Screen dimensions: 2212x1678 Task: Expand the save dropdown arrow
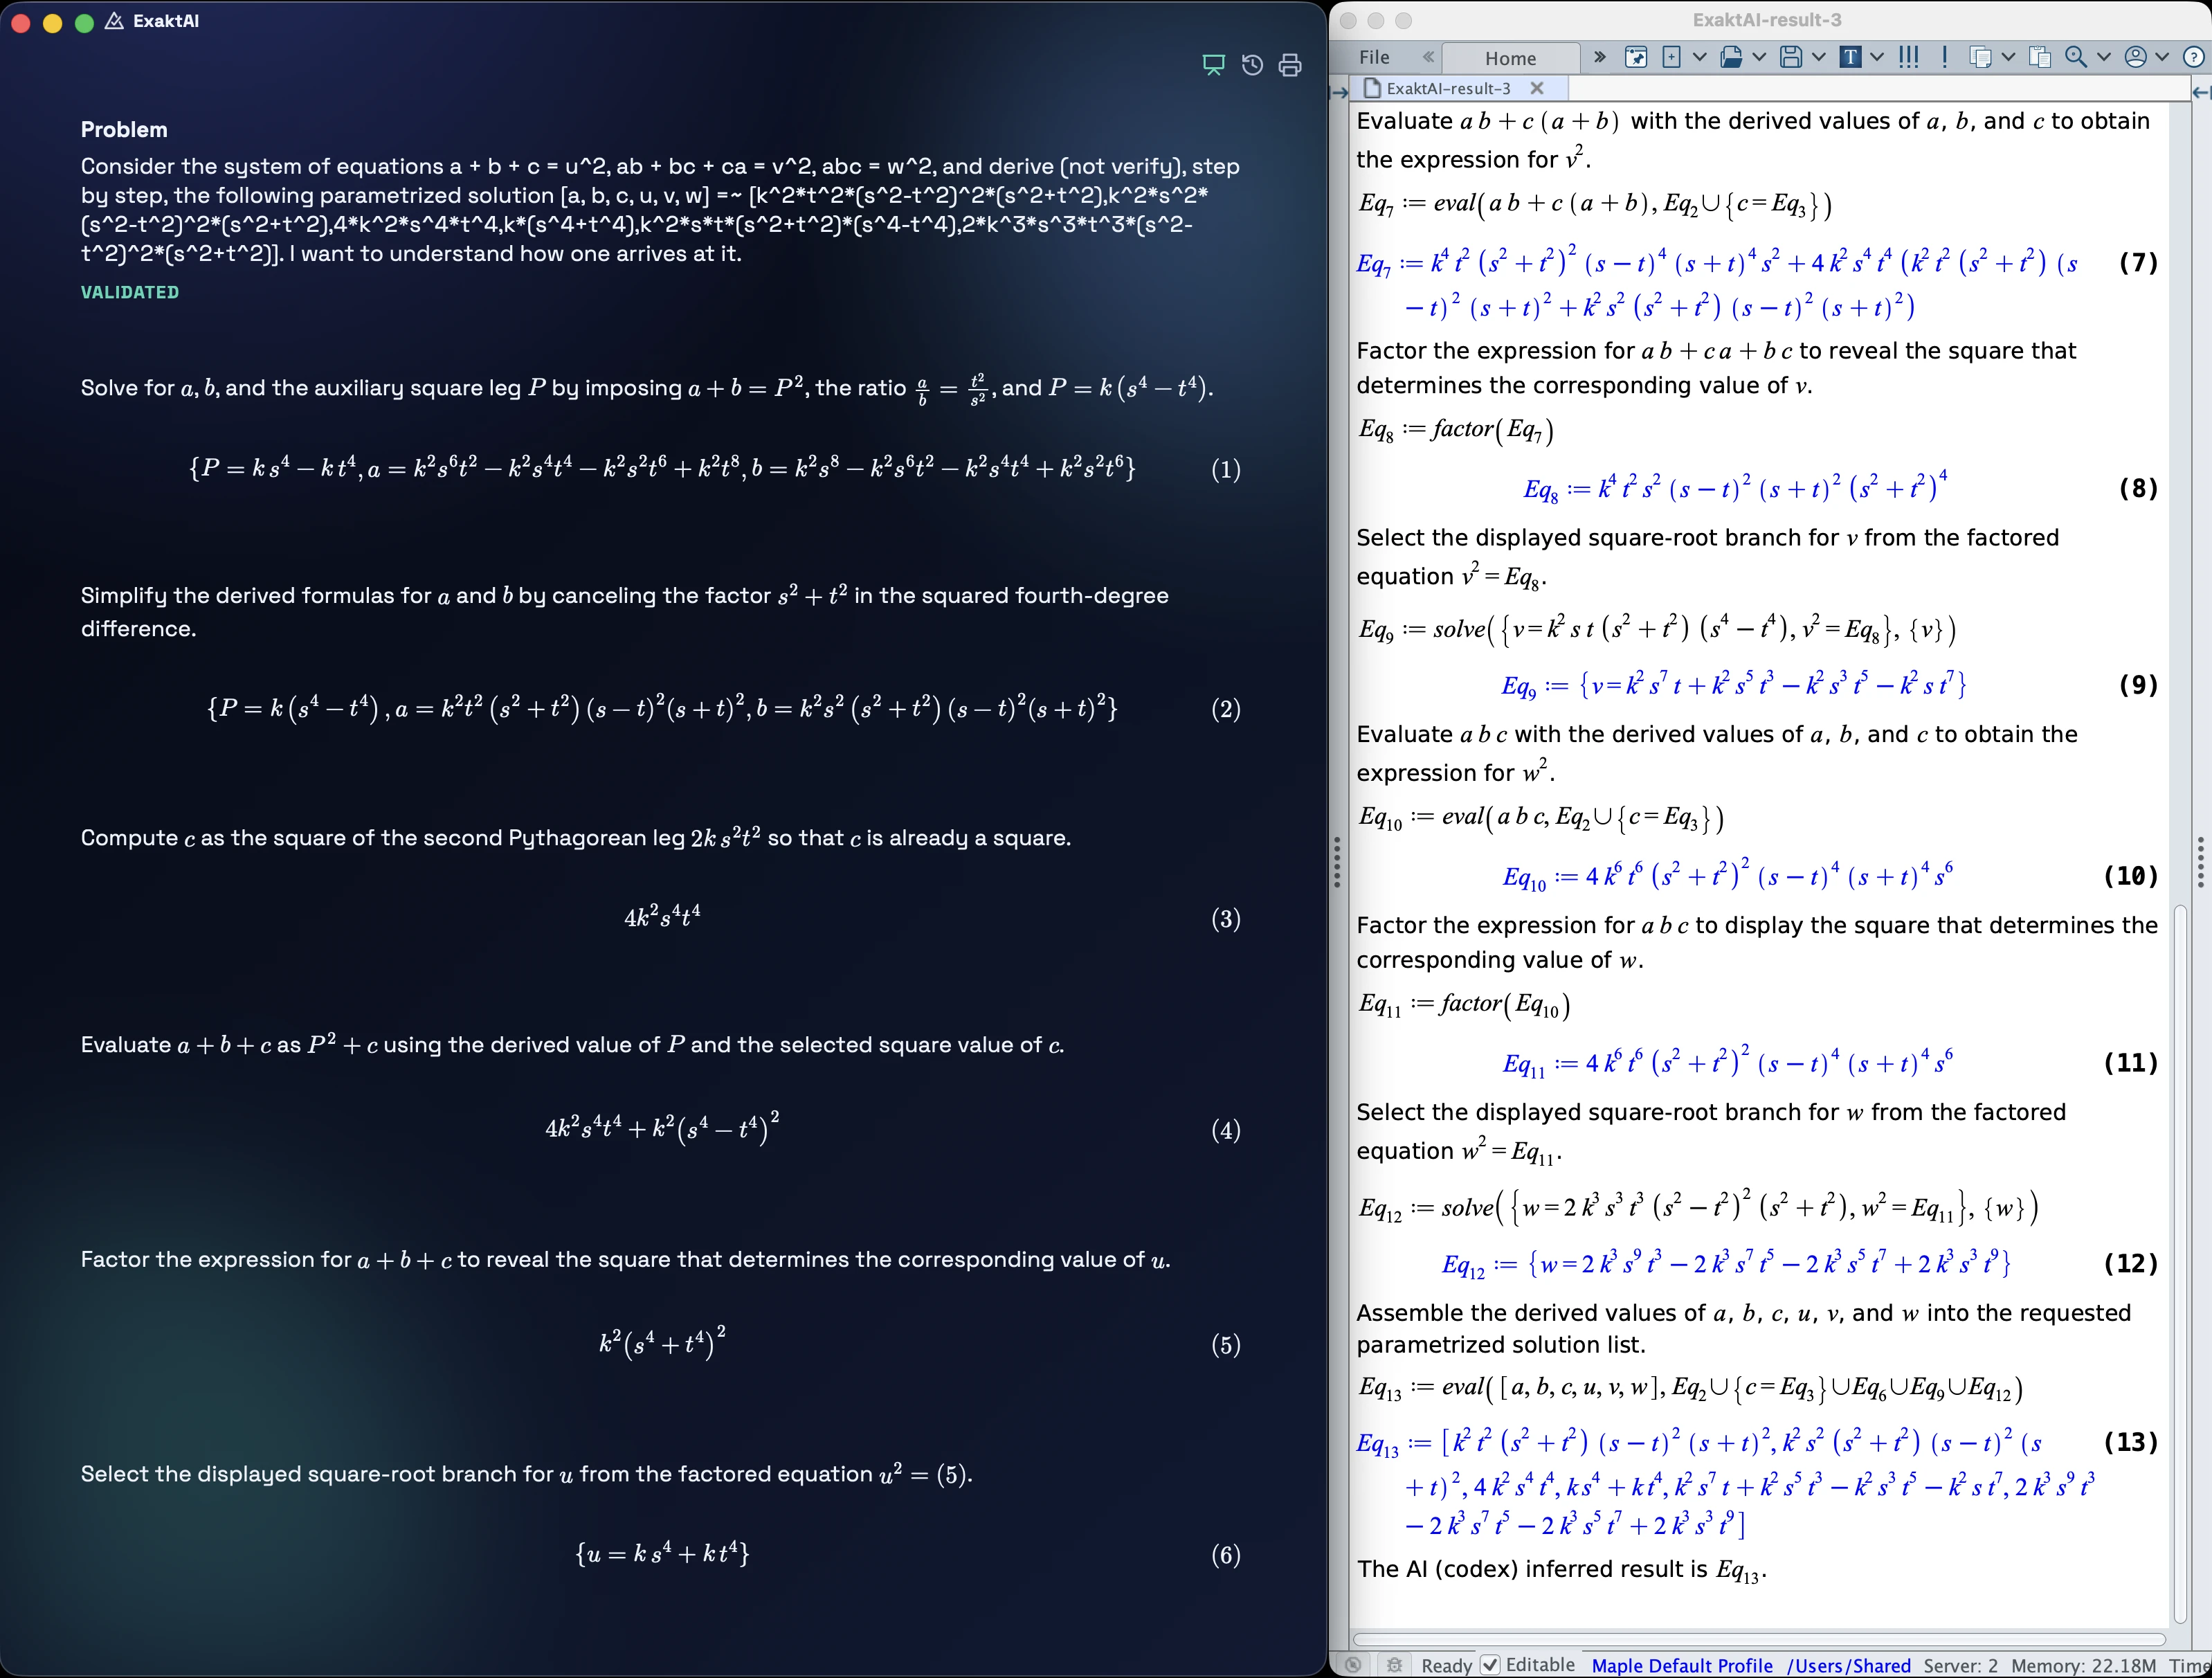click(x=1818, y=57)
